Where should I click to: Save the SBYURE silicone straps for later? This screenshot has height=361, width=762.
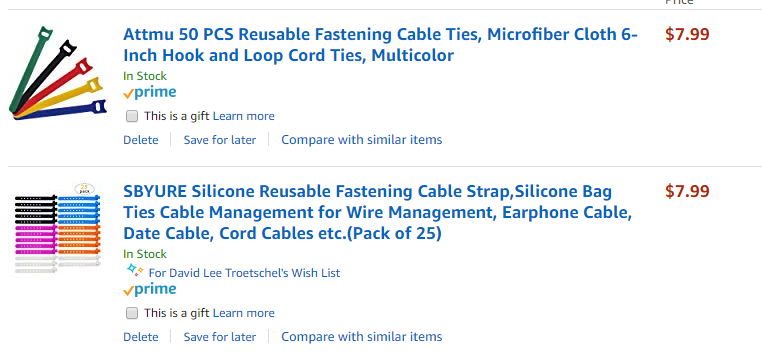click(x=220, y=337)
